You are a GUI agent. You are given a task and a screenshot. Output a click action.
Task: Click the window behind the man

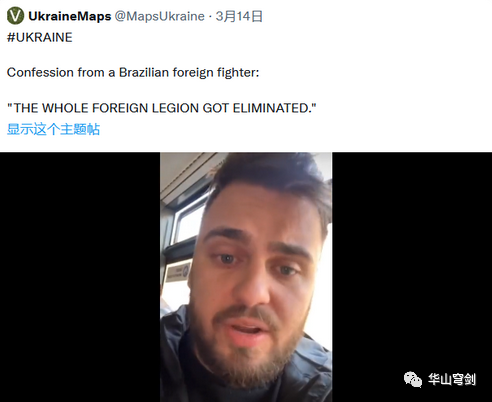tap(187, 222)
